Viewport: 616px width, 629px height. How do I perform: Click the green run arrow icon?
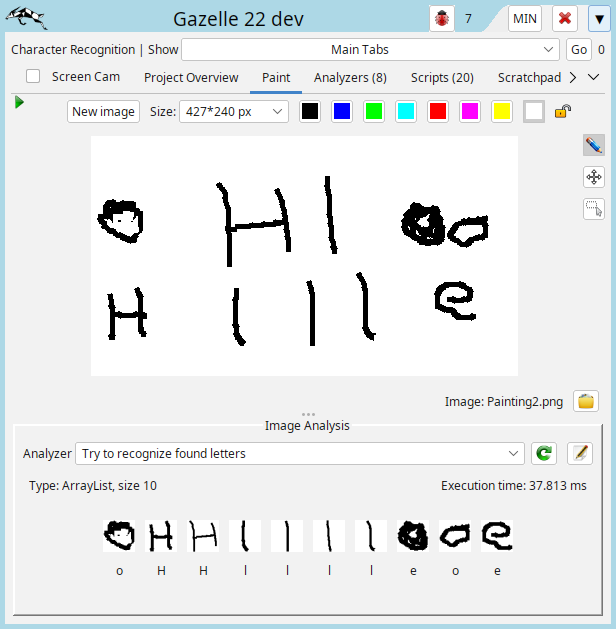coord(20,102)
